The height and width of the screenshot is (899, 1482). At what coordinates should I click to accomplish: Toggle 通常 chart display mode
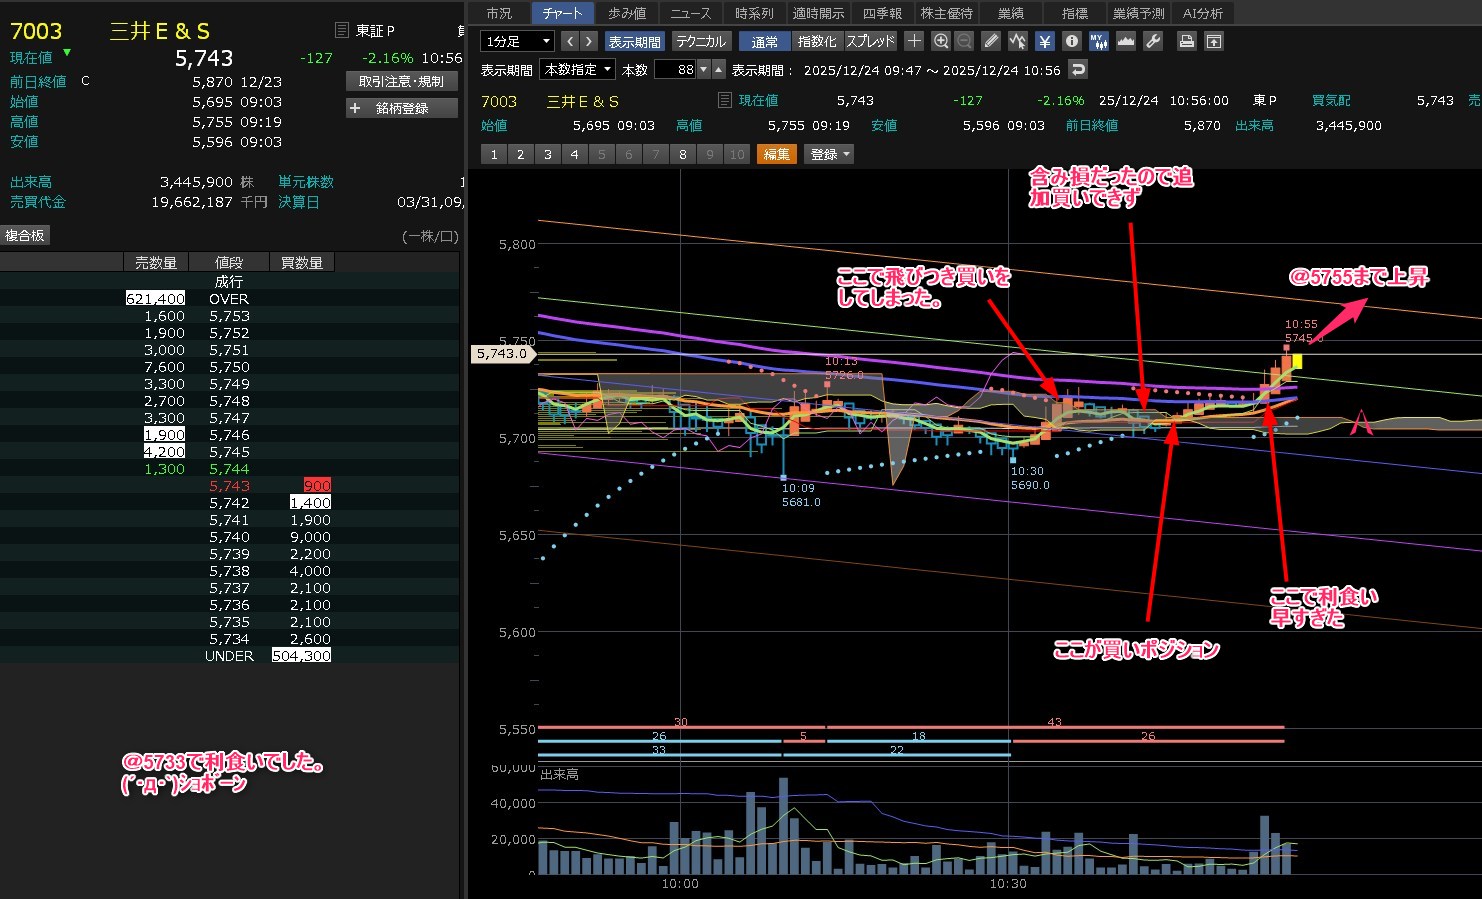765,41
